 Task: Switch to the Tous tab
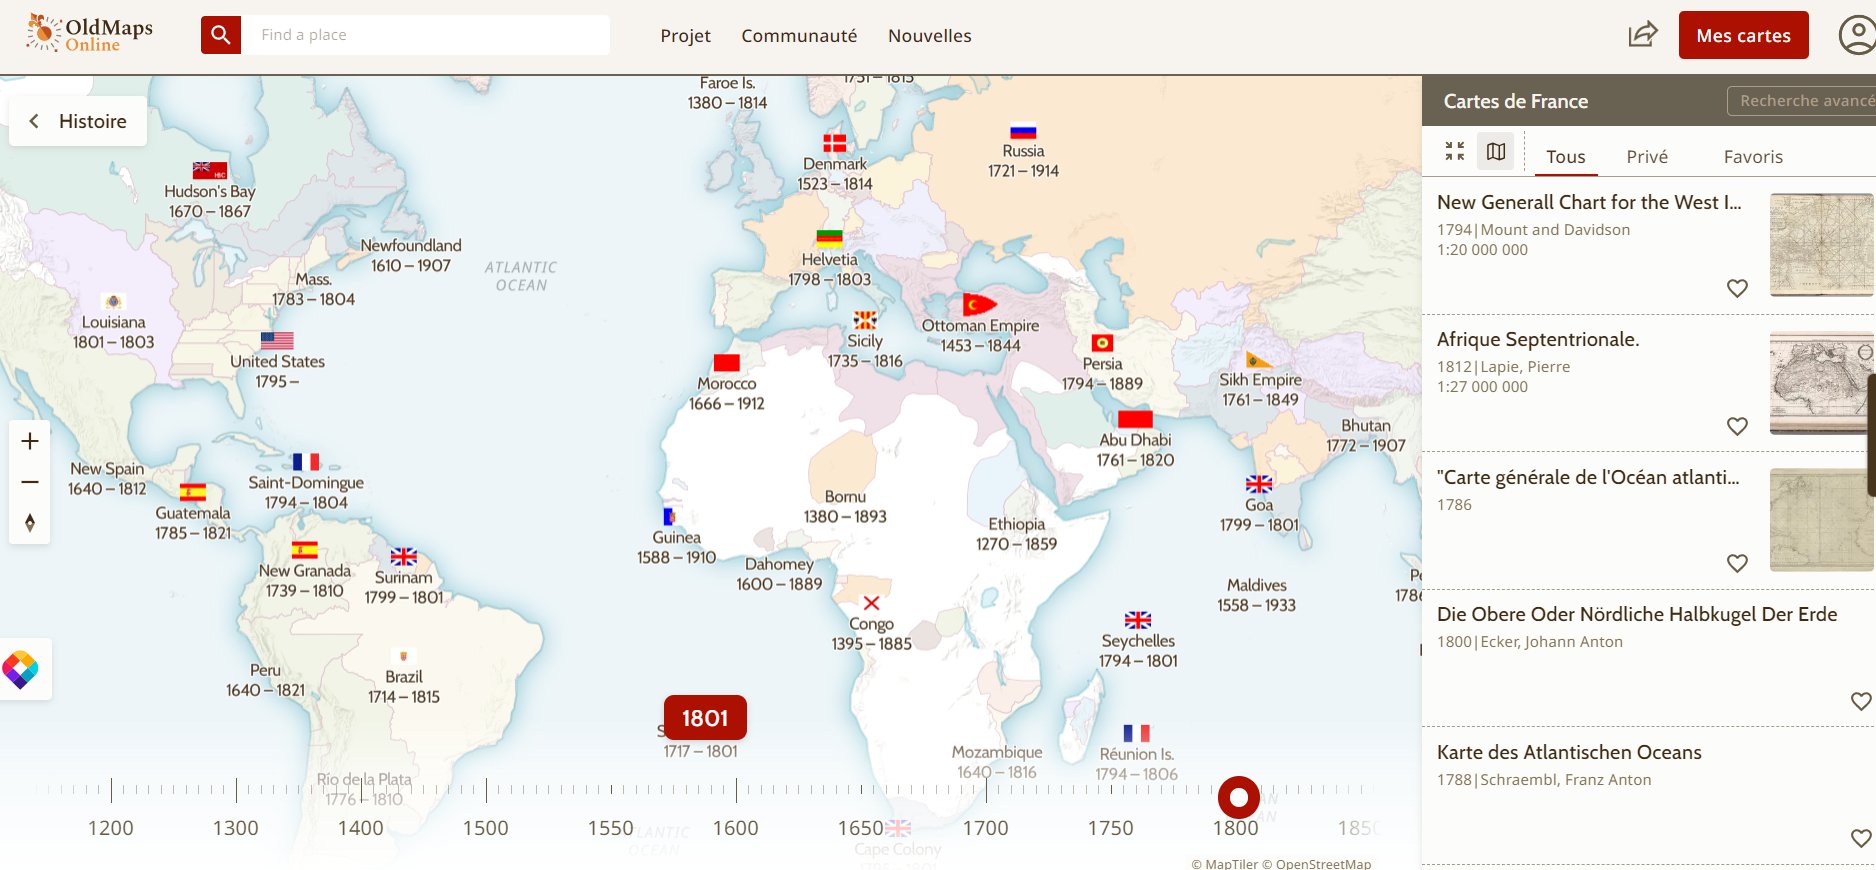pyautogui.click(x=1565, y=157)
